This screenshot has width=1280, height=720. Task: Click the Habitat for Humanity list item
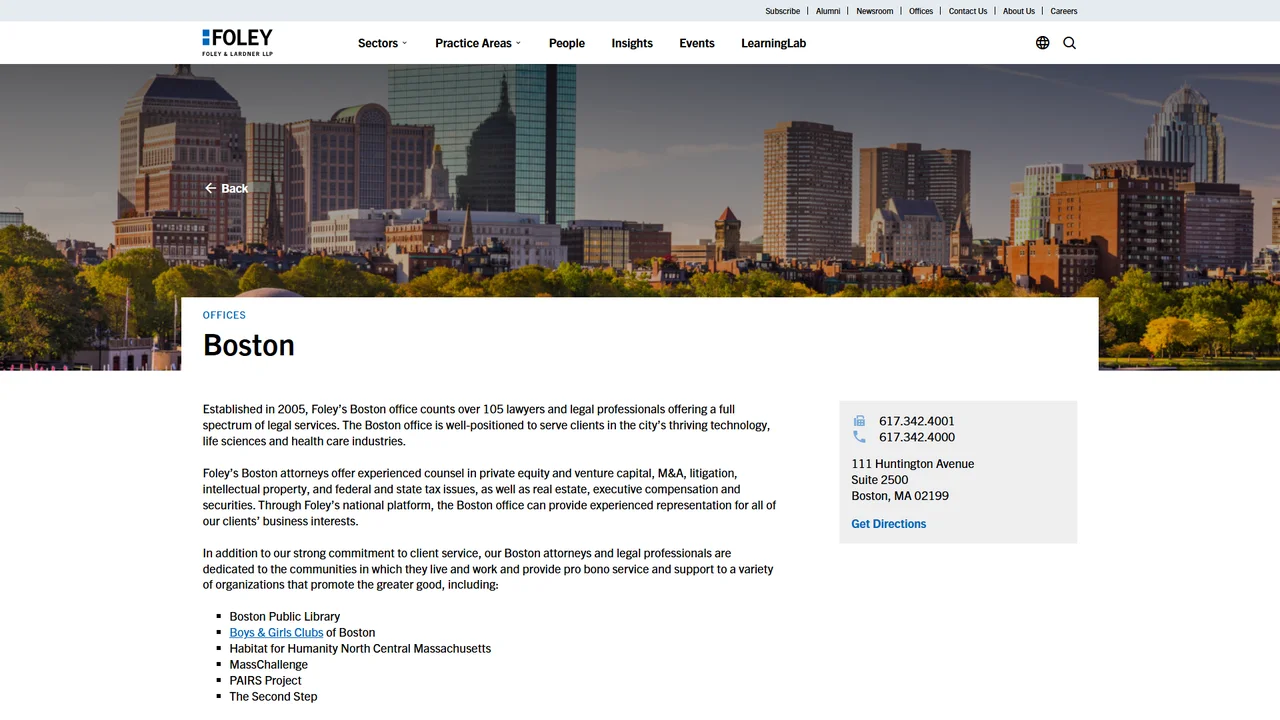(x=360, y=648)
